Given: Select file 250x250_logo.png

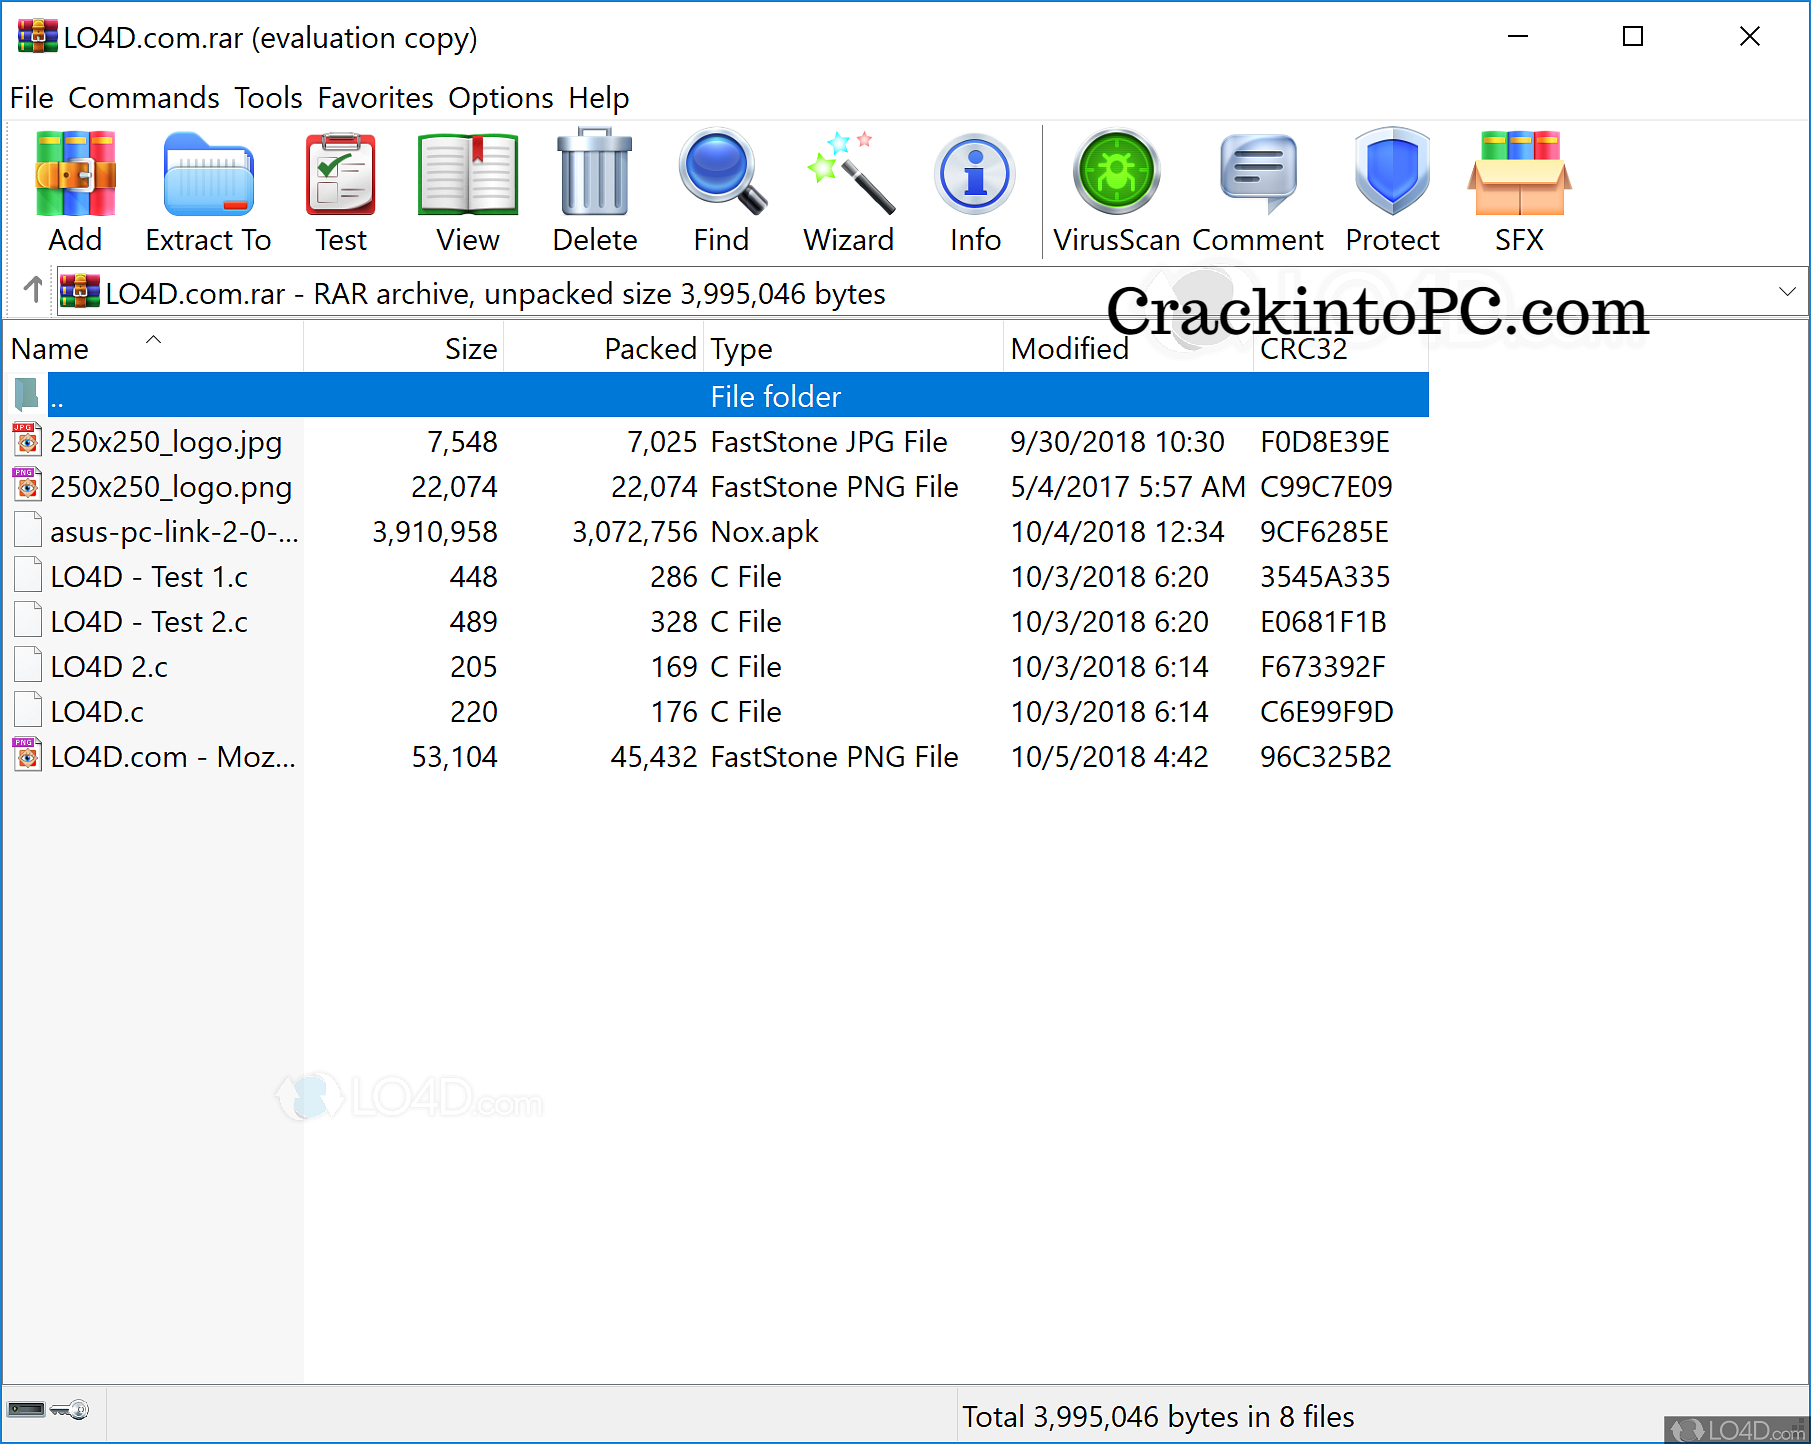Looking at the screenshot, I should pos(171,487).
